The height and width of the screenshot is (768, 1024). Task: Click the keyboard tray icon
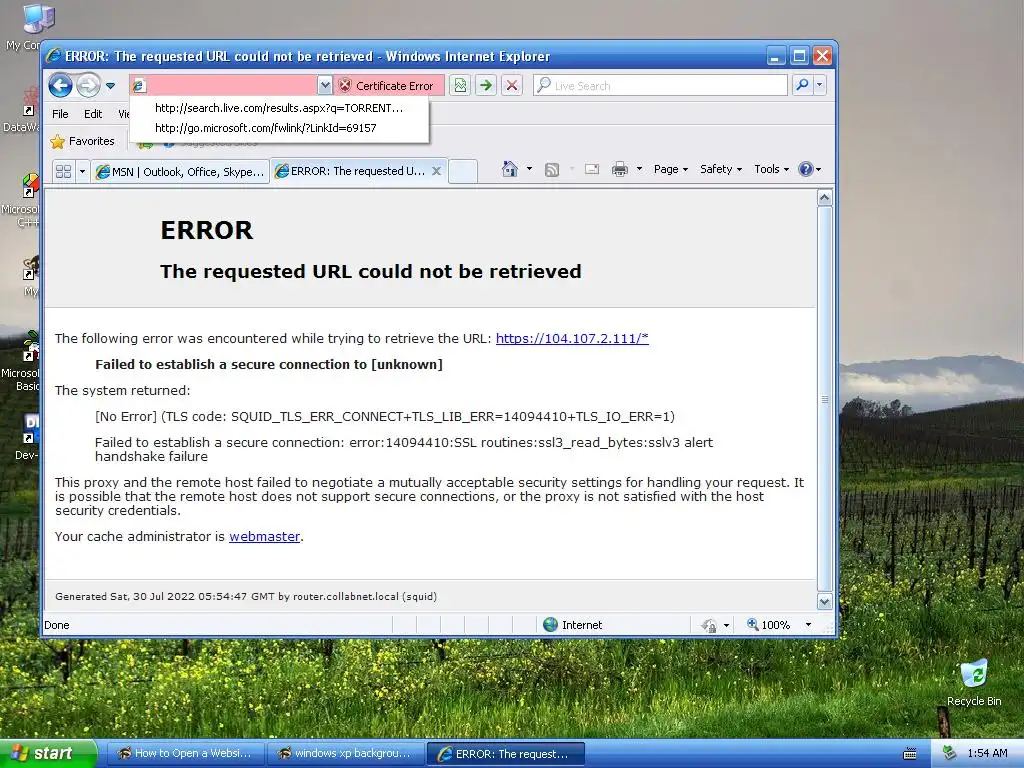coord(910,754)
